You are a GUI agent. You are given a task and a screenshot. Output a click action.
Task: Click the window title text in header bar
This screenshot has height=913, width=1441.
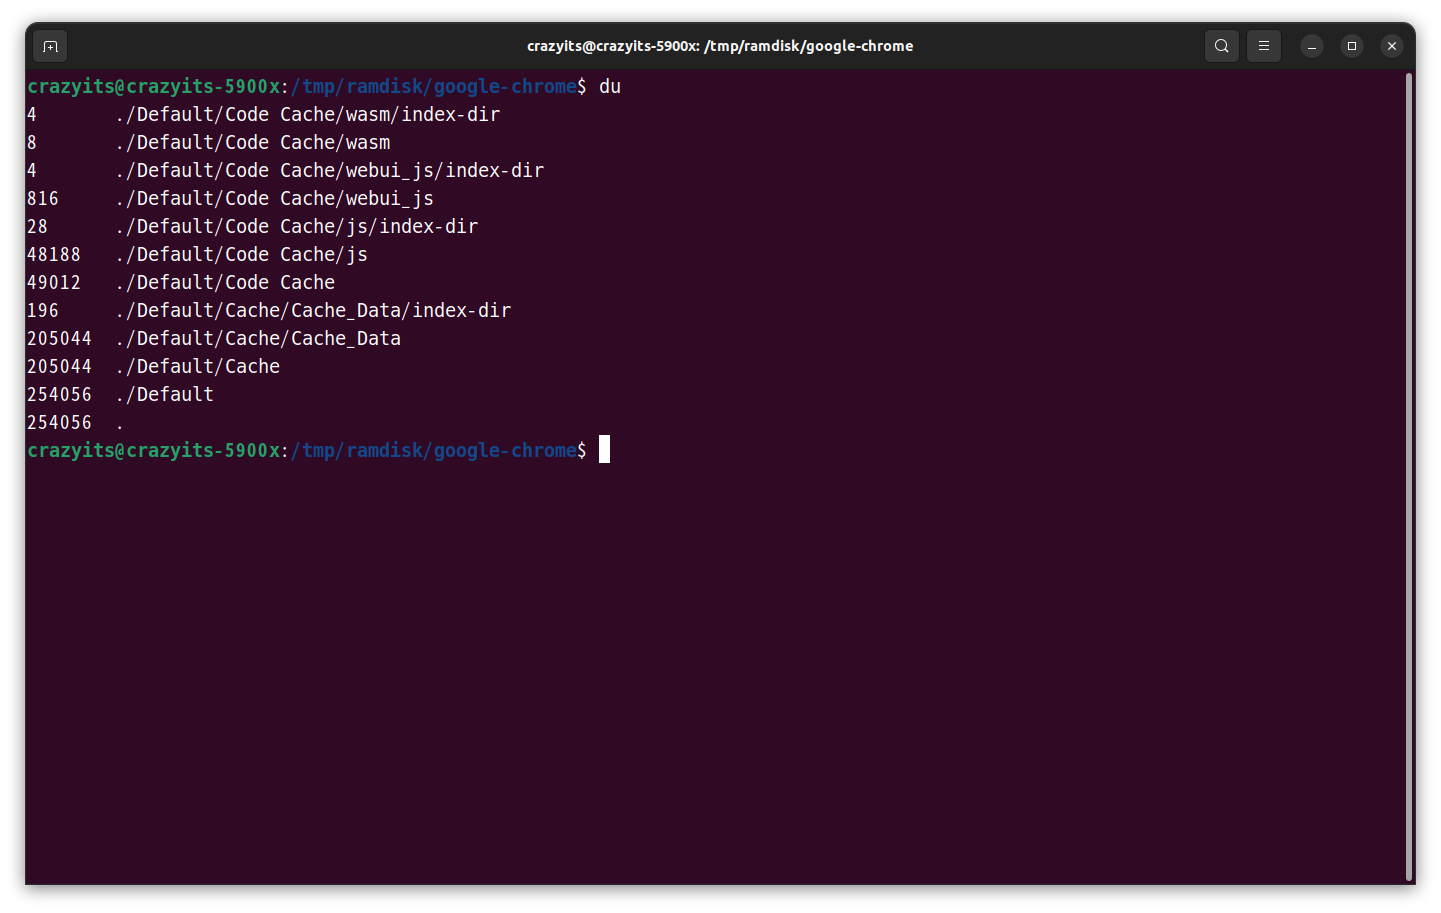720,46
